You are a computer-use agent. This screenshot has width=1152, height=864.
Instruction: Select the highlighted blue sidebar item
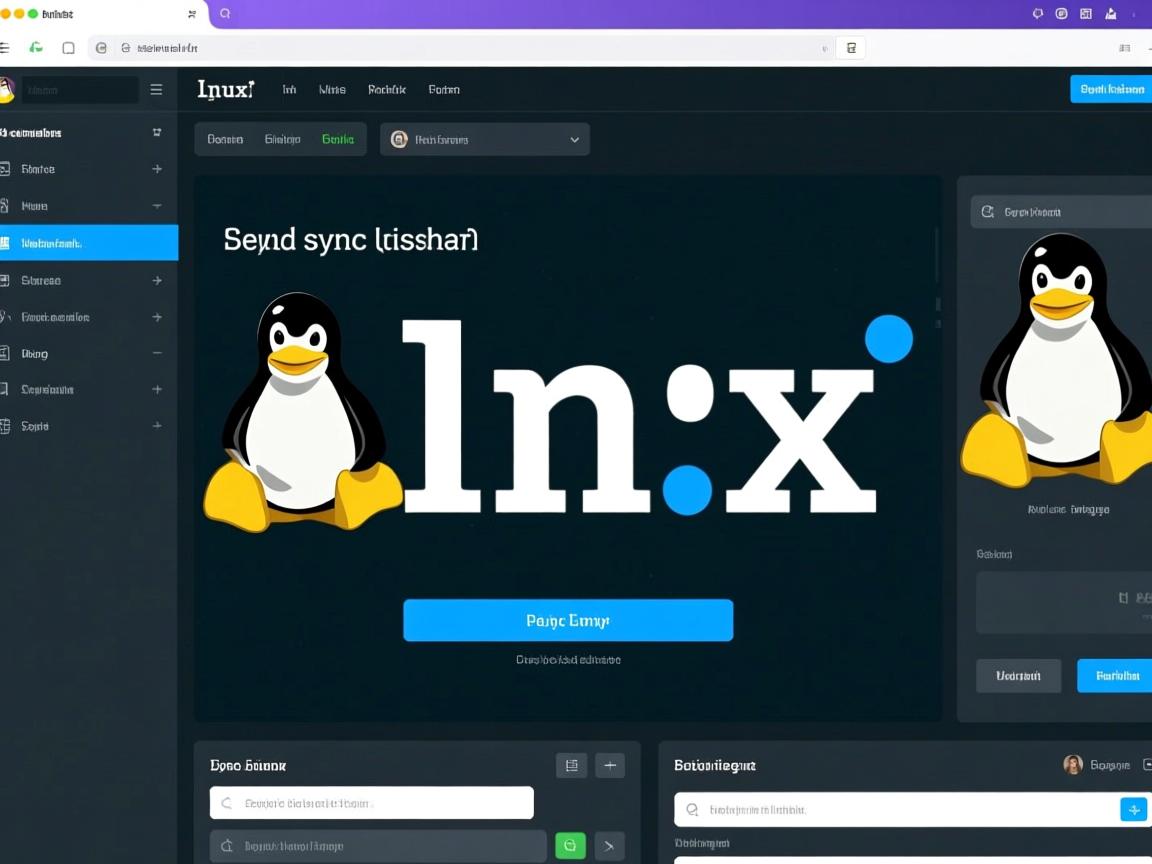pyautogui.click(x=88, y=242)
